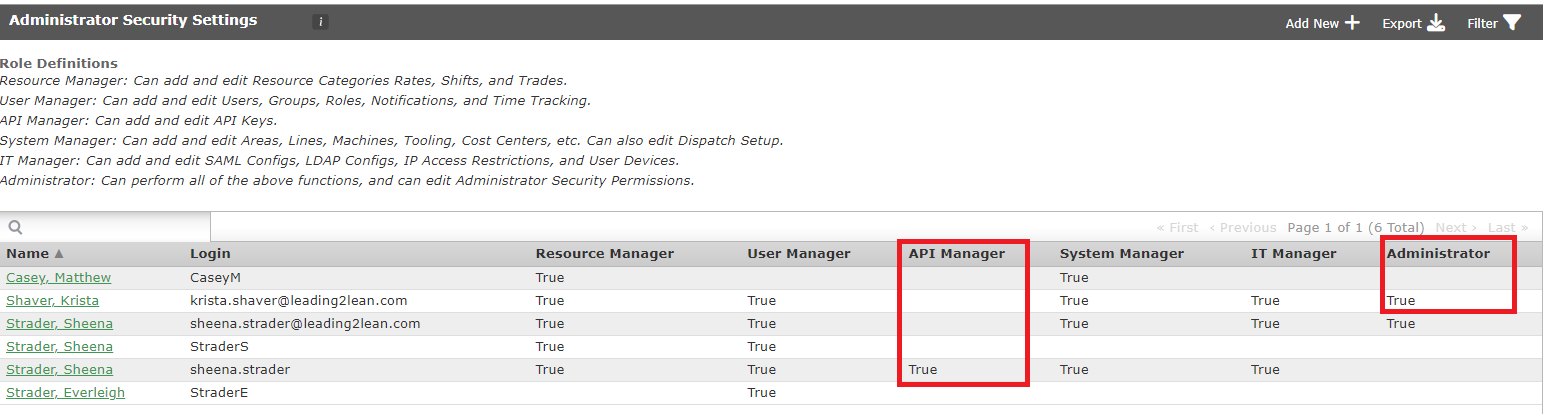Sort by the Login column header
This screenshot has width=1554, height=414.
(x=210, y=254)
